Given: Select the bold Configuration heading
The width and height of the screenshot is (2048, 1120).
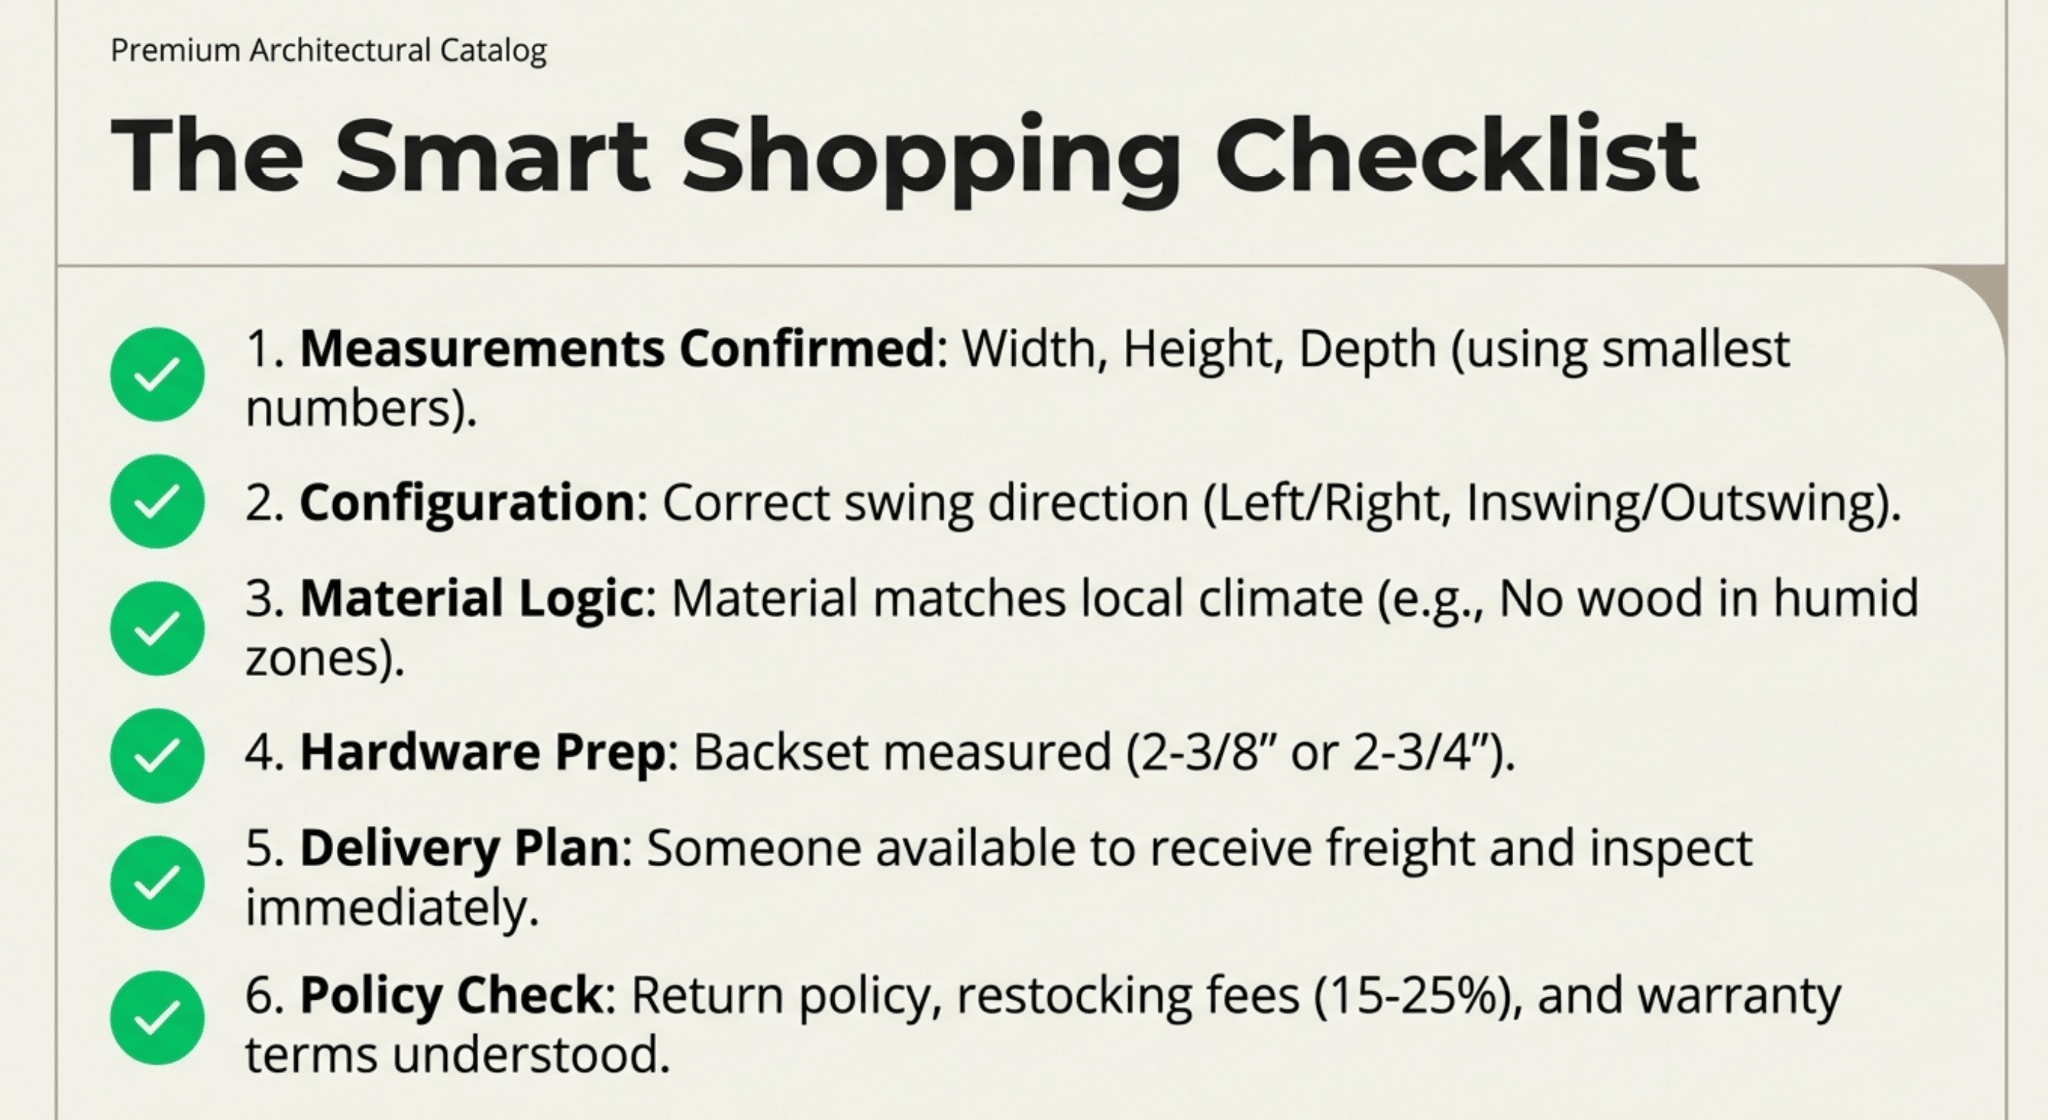Looking at the screenshot, I should (467, 502).
